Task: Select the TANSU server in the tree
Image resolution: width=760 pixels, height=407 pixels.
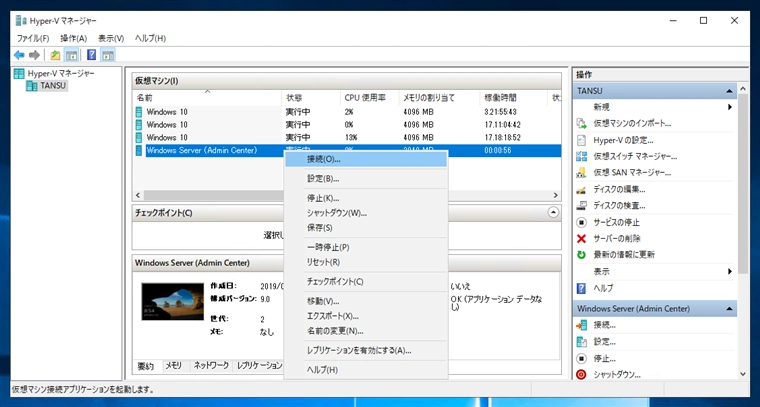Action: (x=47, y=86)
